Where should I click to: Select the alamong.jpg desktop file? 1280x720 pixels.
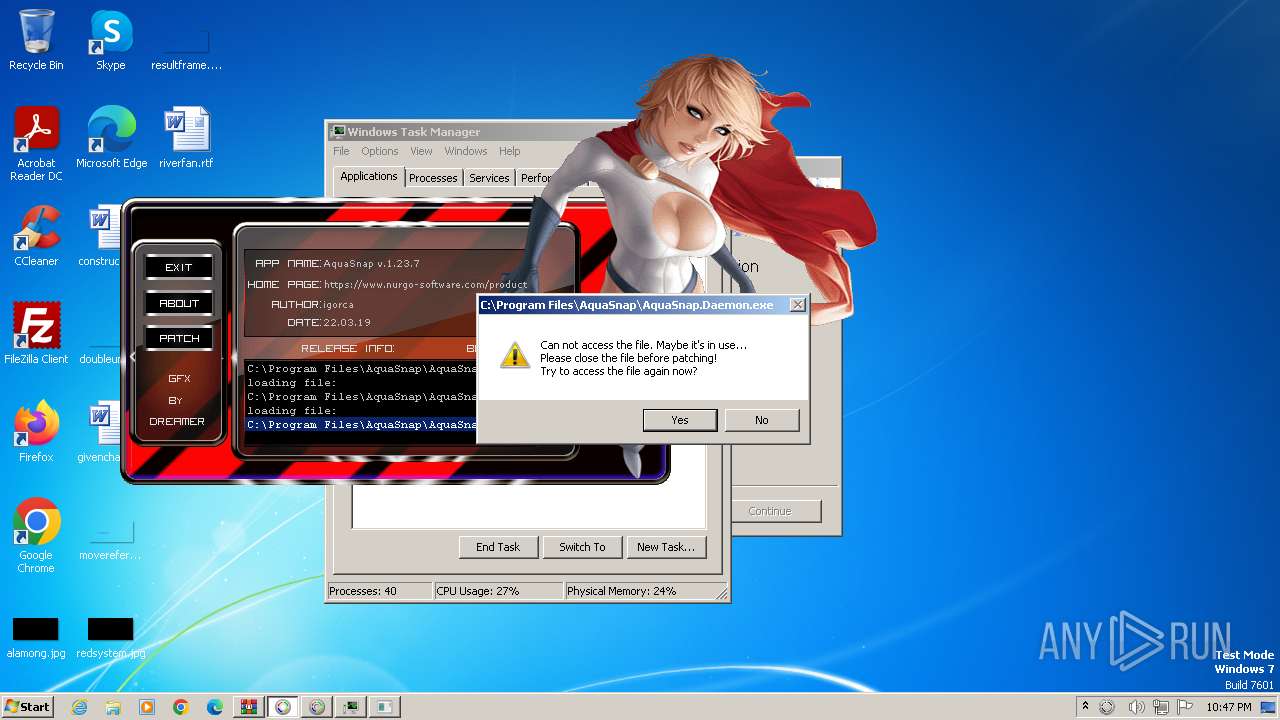pos(36,635)
